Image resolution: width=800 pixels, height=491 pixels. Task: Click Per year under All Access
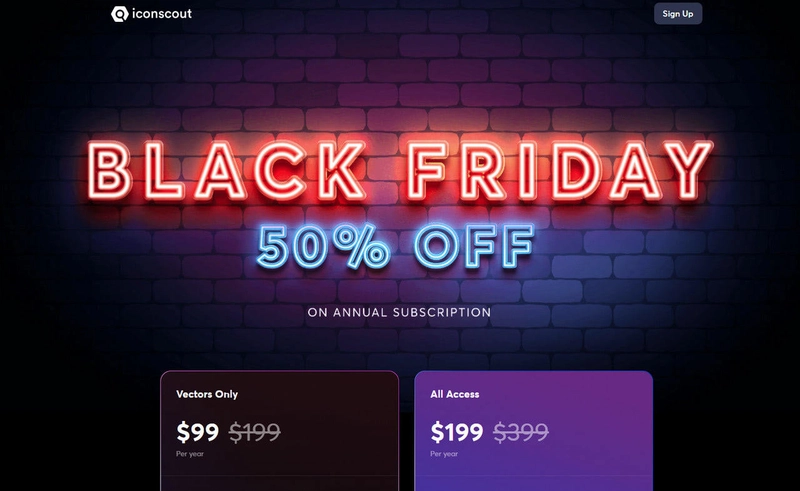pos(444,454)
